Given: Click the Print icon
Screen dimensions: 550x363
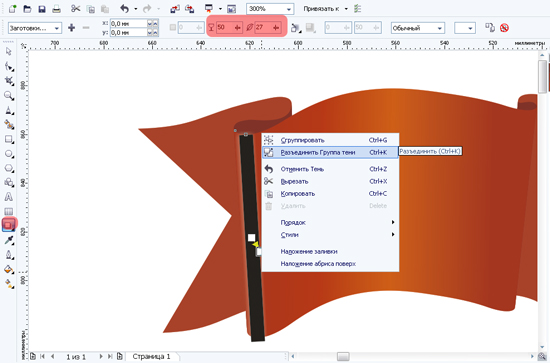Looking at the screenshot, I should 56,9.
